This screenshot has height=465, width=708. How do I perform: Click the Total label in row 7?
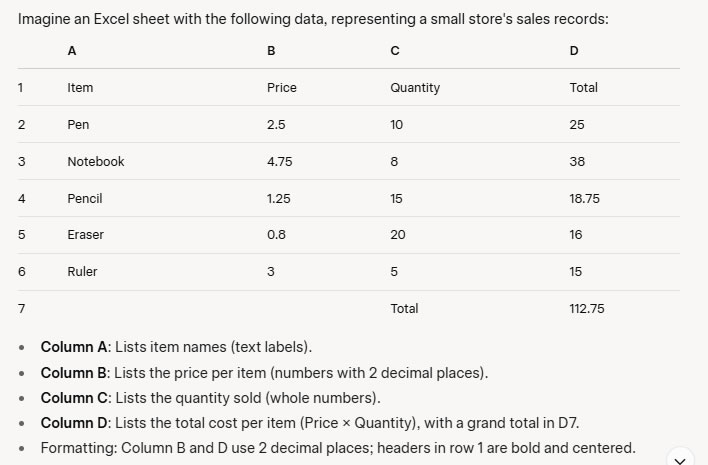[404, 309]
